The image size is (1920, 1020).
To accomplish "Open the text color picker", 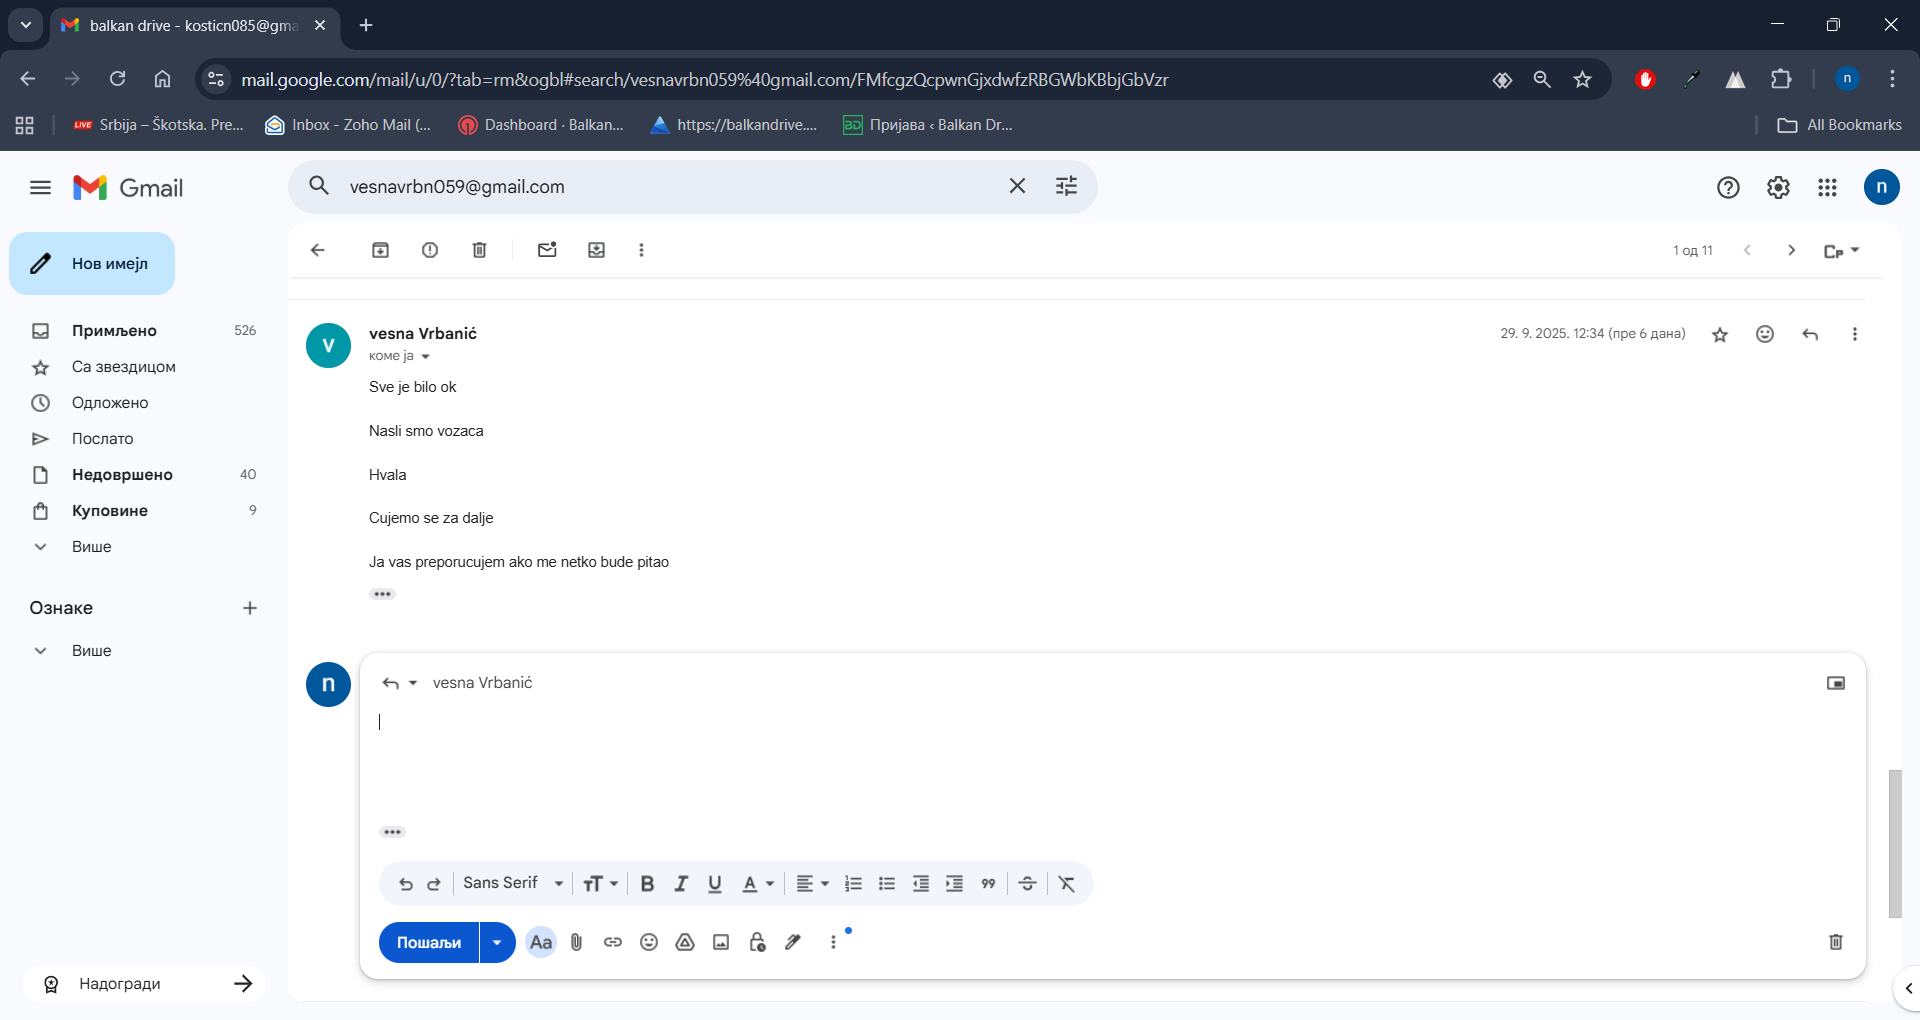I will tap(757, 883).
